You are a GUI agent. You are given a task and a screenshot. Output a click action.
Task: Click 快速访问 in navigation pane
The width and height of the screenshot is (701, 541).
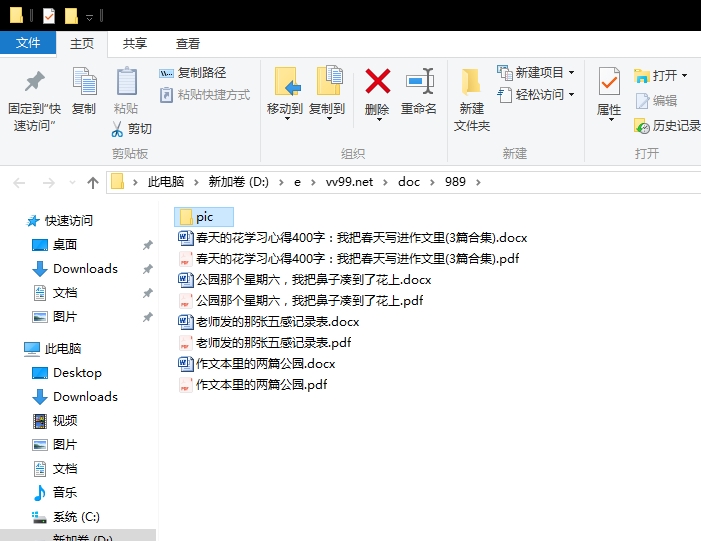tap(60, 221)
